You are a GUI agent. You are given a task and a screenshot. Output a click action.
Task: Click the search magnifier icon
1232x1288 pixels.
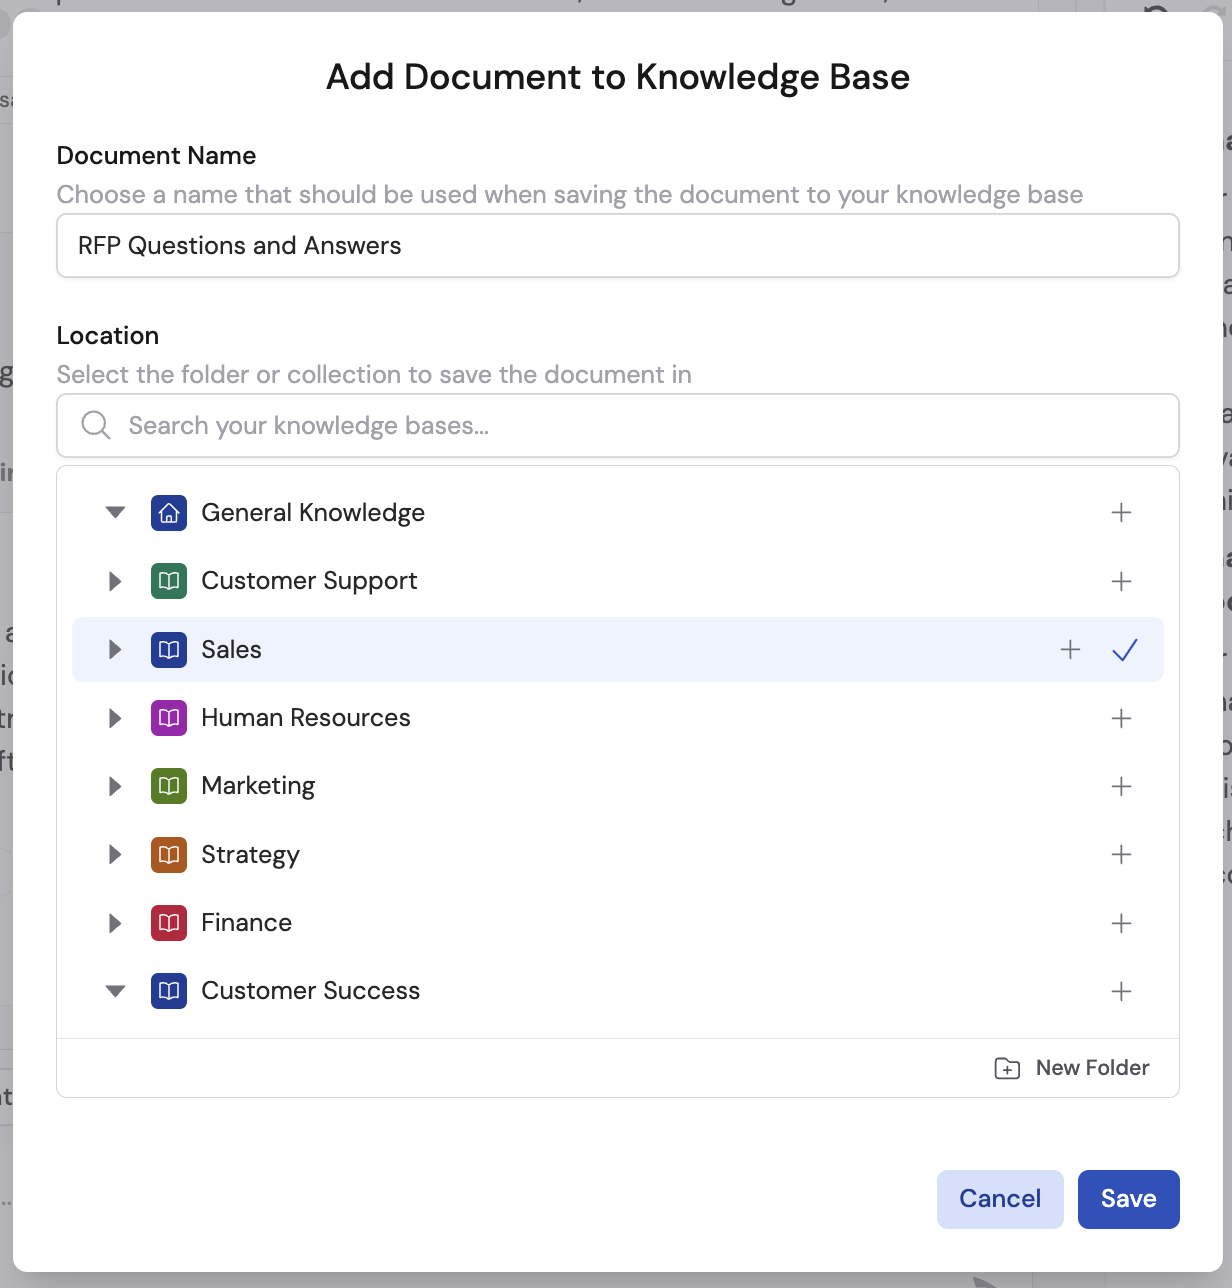coord(95,425)
